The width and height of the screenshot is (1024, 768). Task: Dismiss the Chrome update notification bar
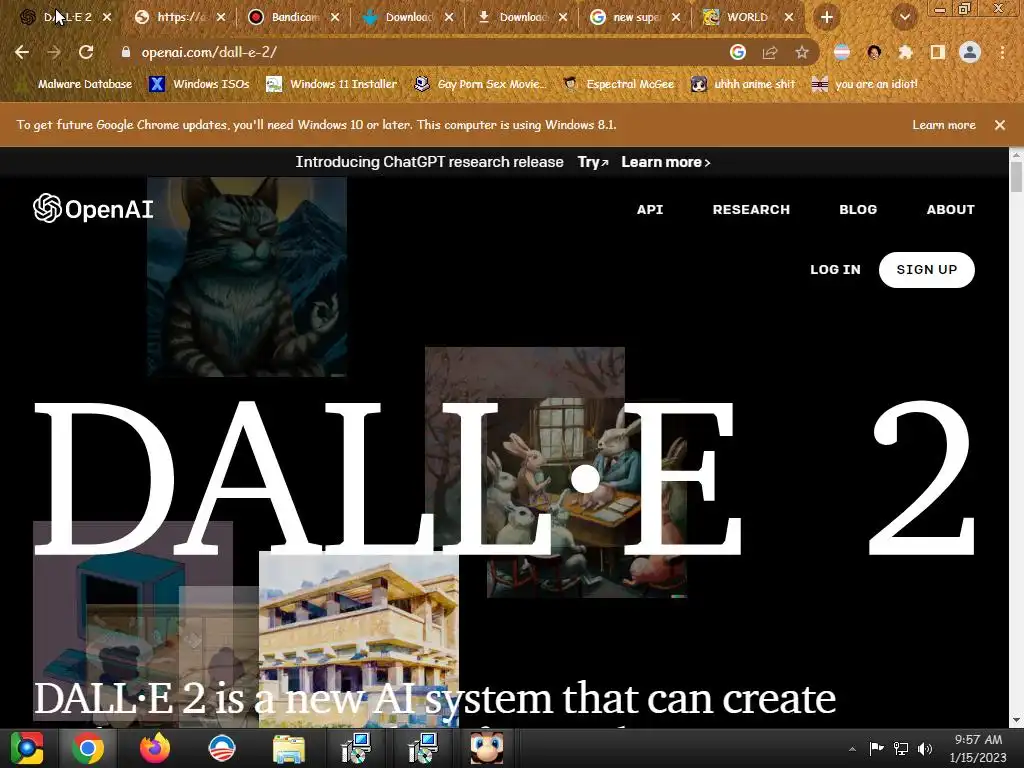(1000, 125)
